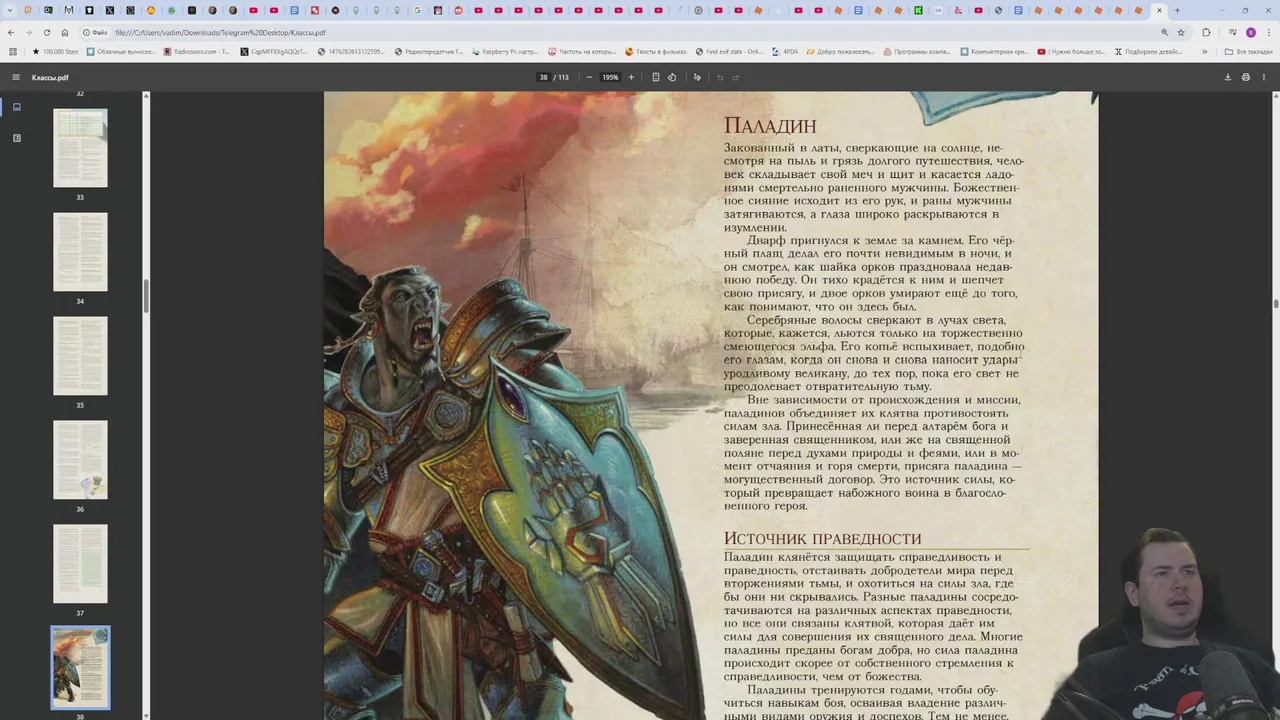This screenshot has width=1280, height=720.
Task: Download the PDF file
Action: [1228, 77]
